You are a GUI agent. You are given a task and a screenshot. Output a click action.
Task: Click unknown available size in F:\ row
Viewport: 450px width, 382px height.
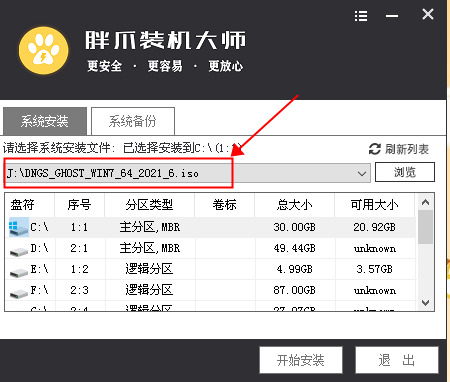(375, 291)
